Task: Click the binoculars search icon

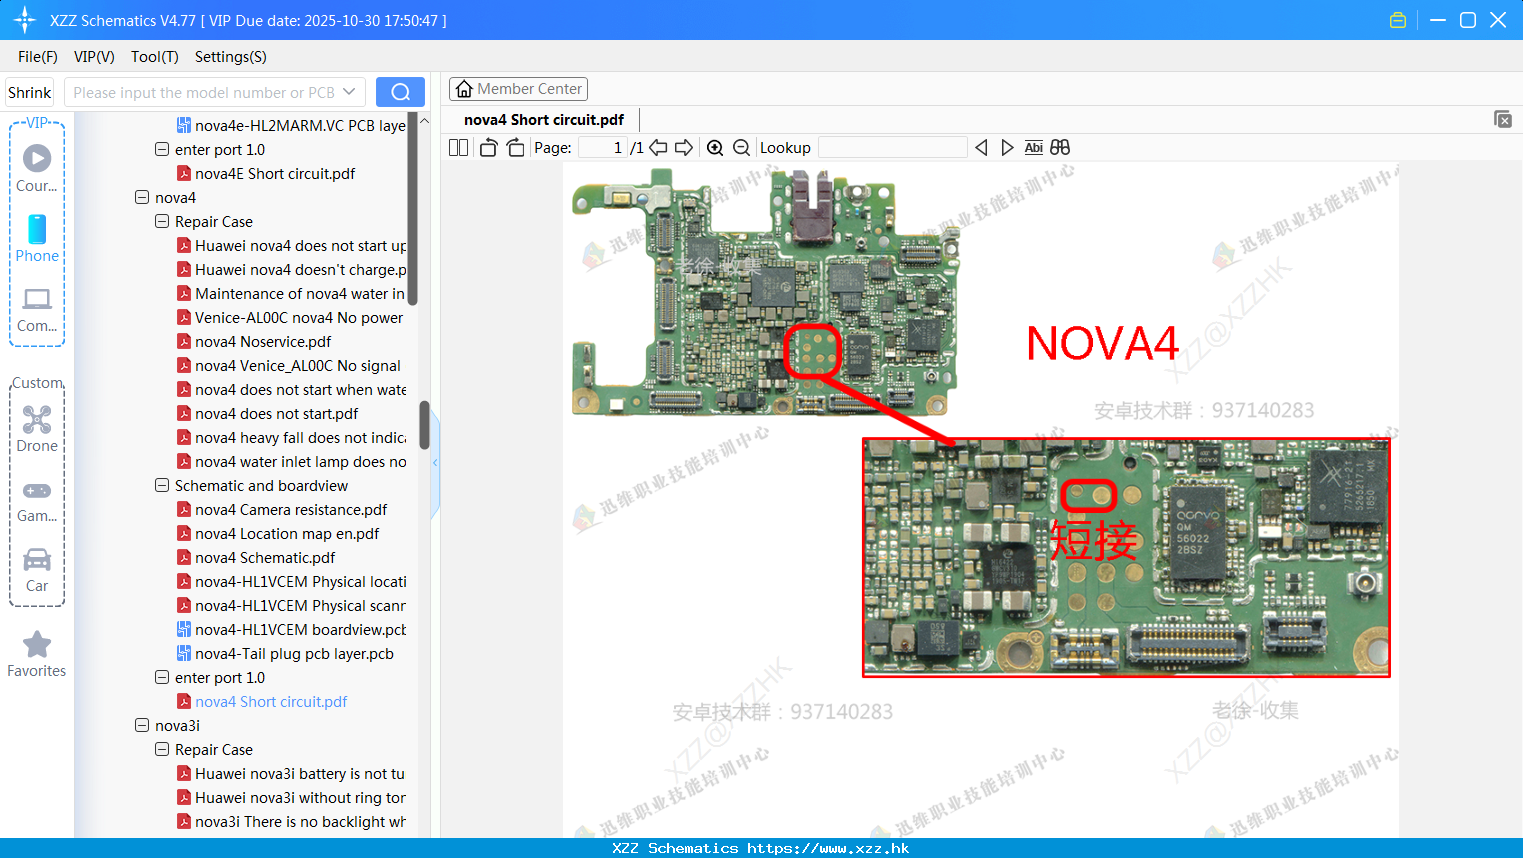Action: 1060,147
